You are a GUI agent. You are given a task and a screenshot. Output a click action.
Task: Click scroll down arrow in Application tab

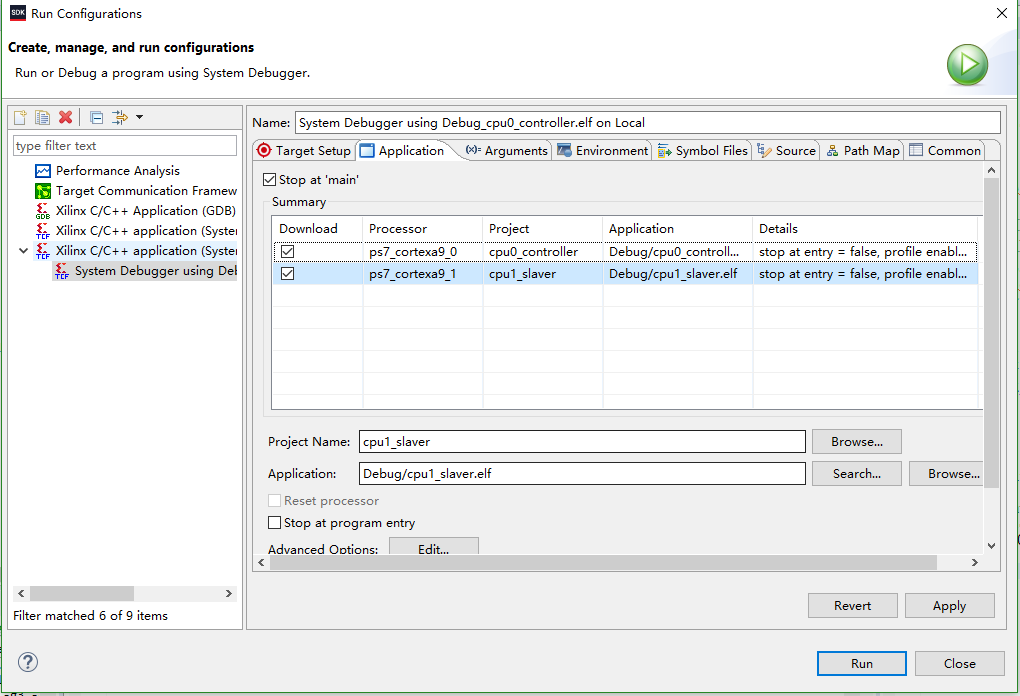(991, 546)
